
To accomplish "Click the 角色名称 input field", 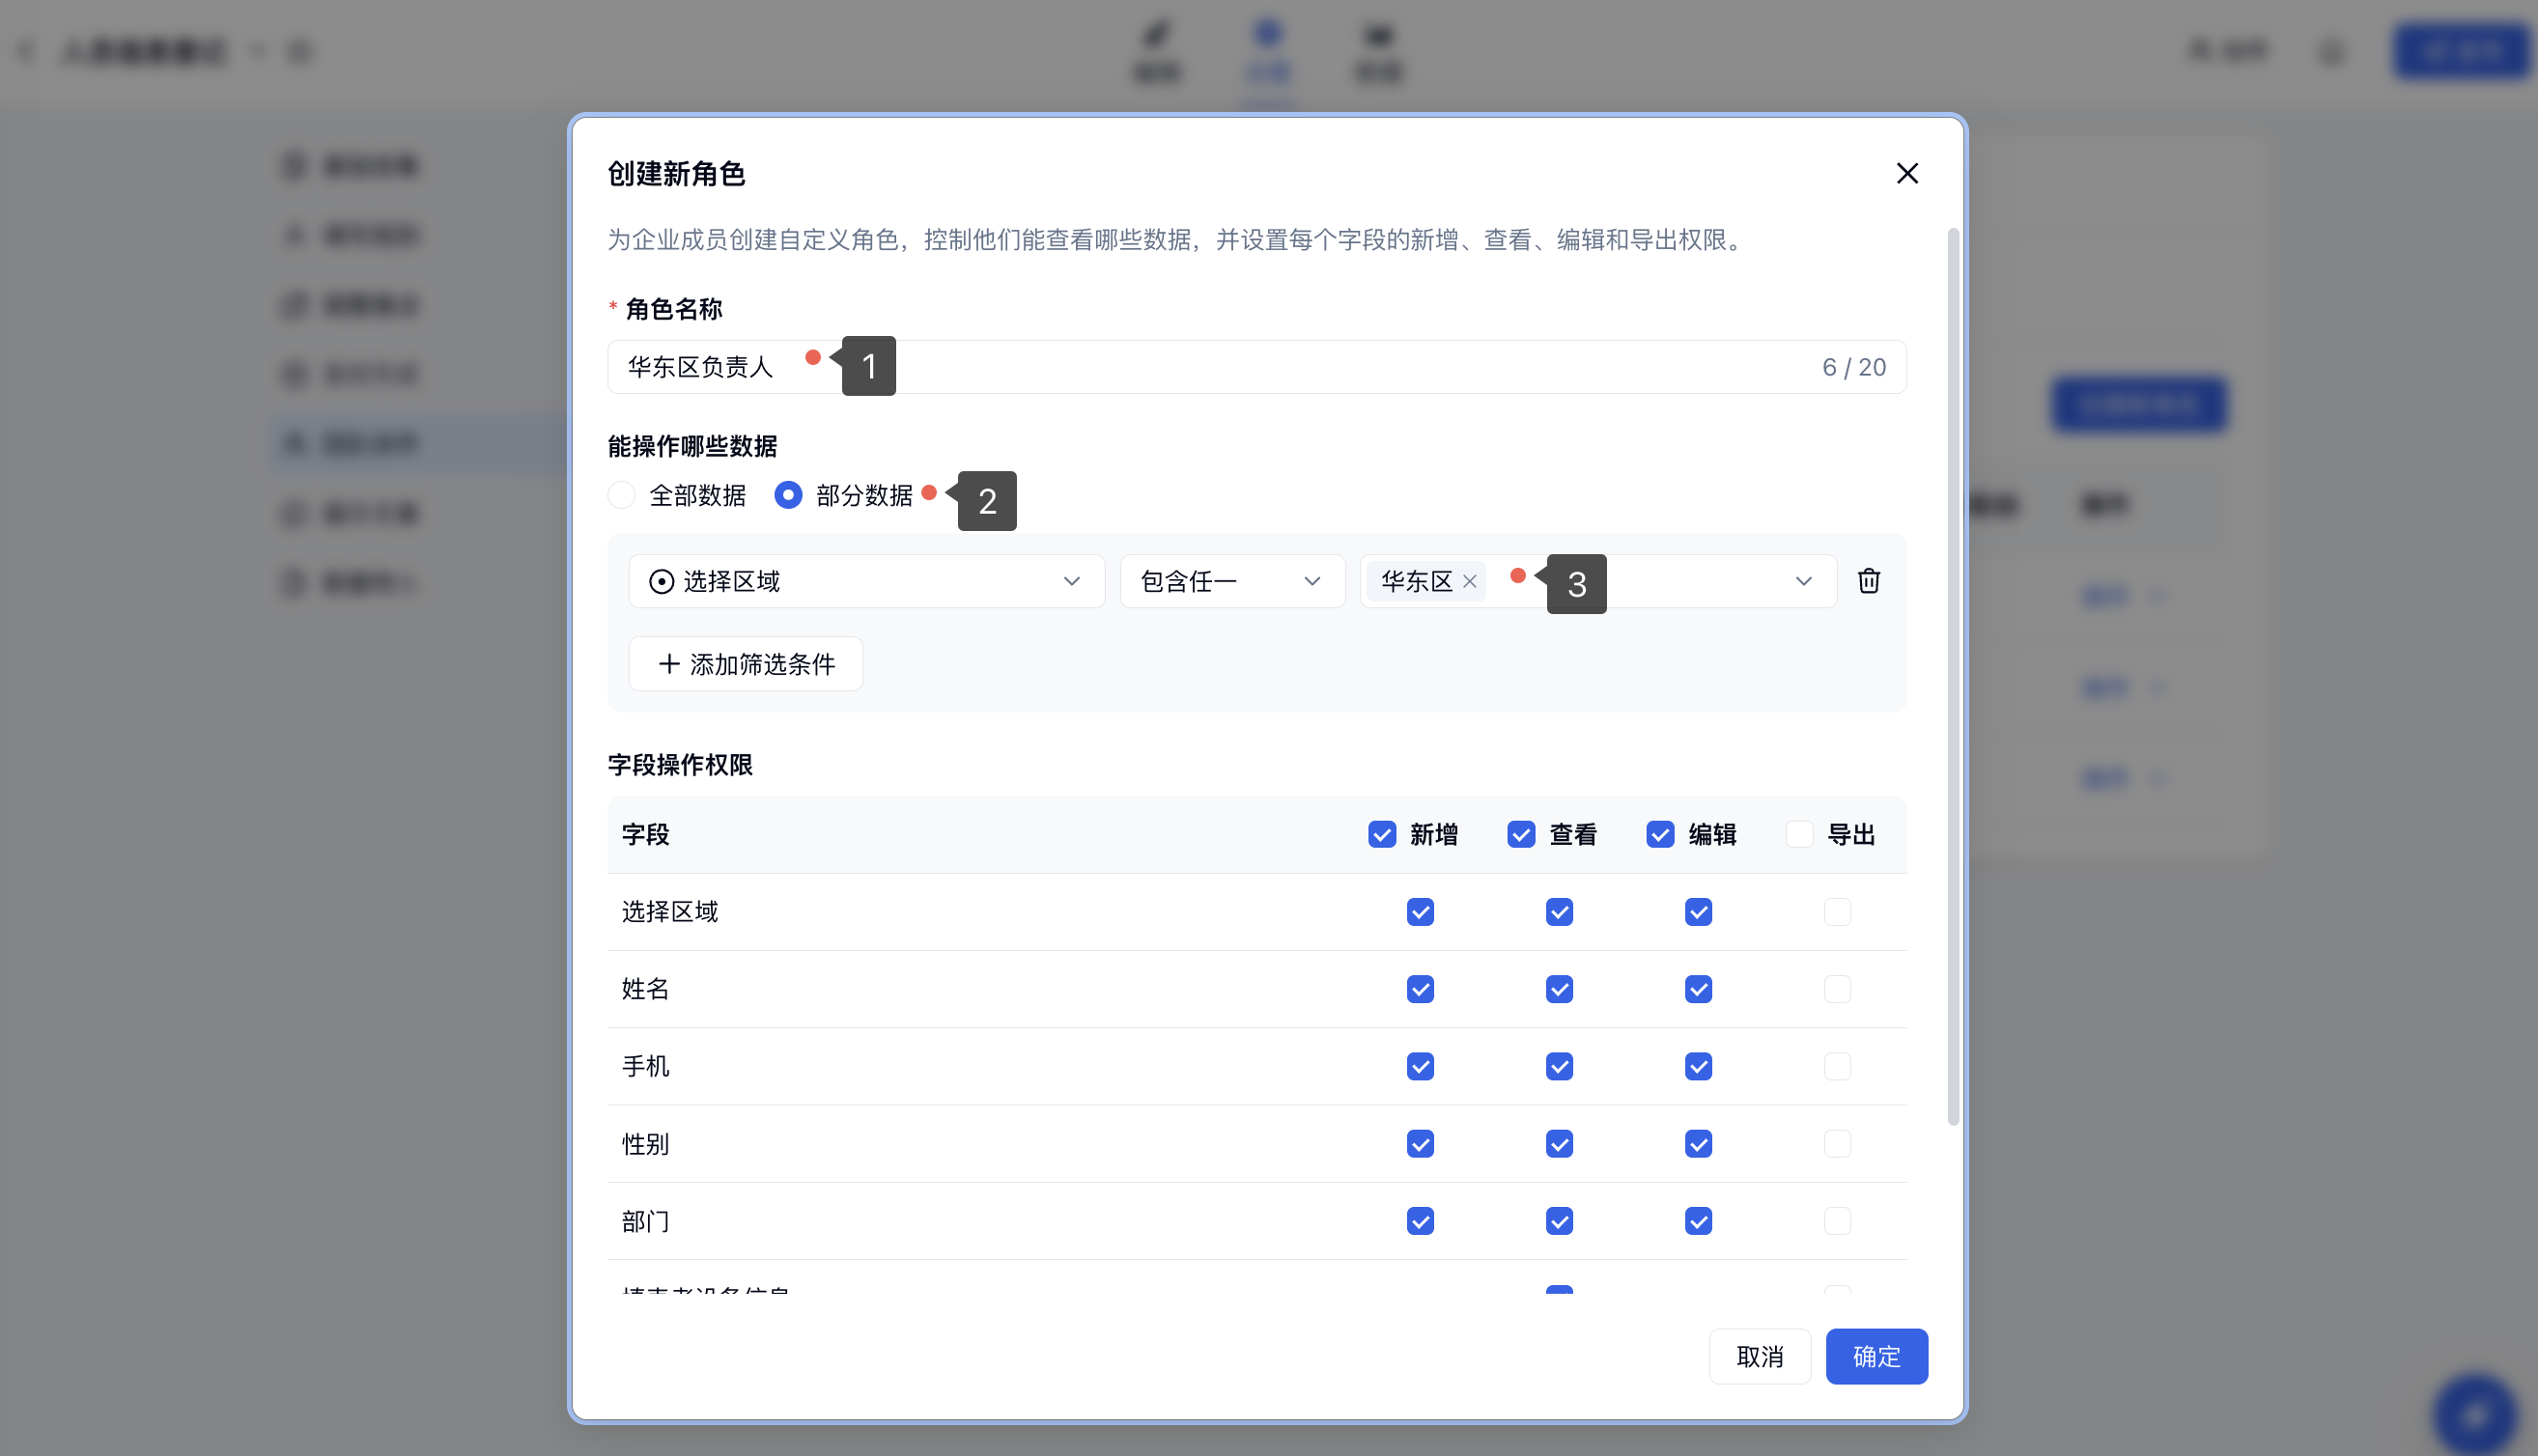I will 1256,367.
